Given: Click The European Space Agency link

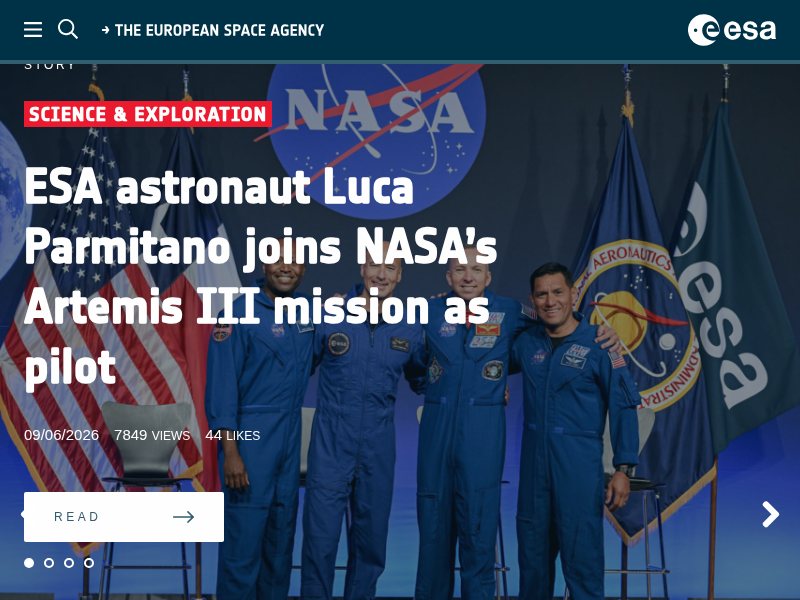Looking at the screenshot, I should [213, 30].
